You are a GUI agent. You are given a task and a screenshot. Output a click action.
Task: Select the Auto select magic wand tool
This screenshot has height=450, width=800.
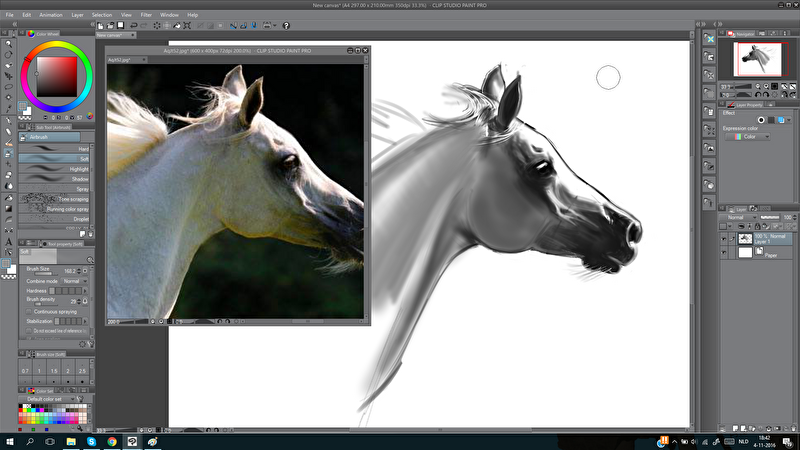coord(8,97)
